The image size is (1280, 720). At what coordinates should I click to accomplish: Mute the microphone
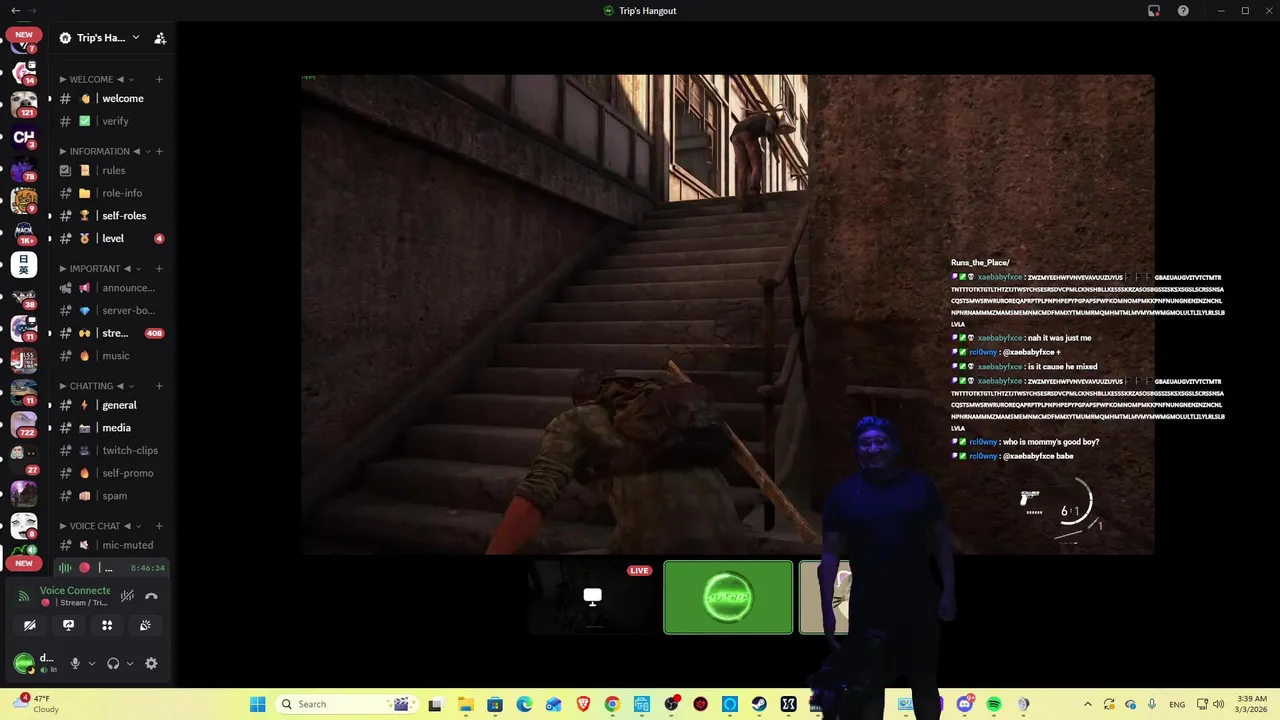click(74, 663)
